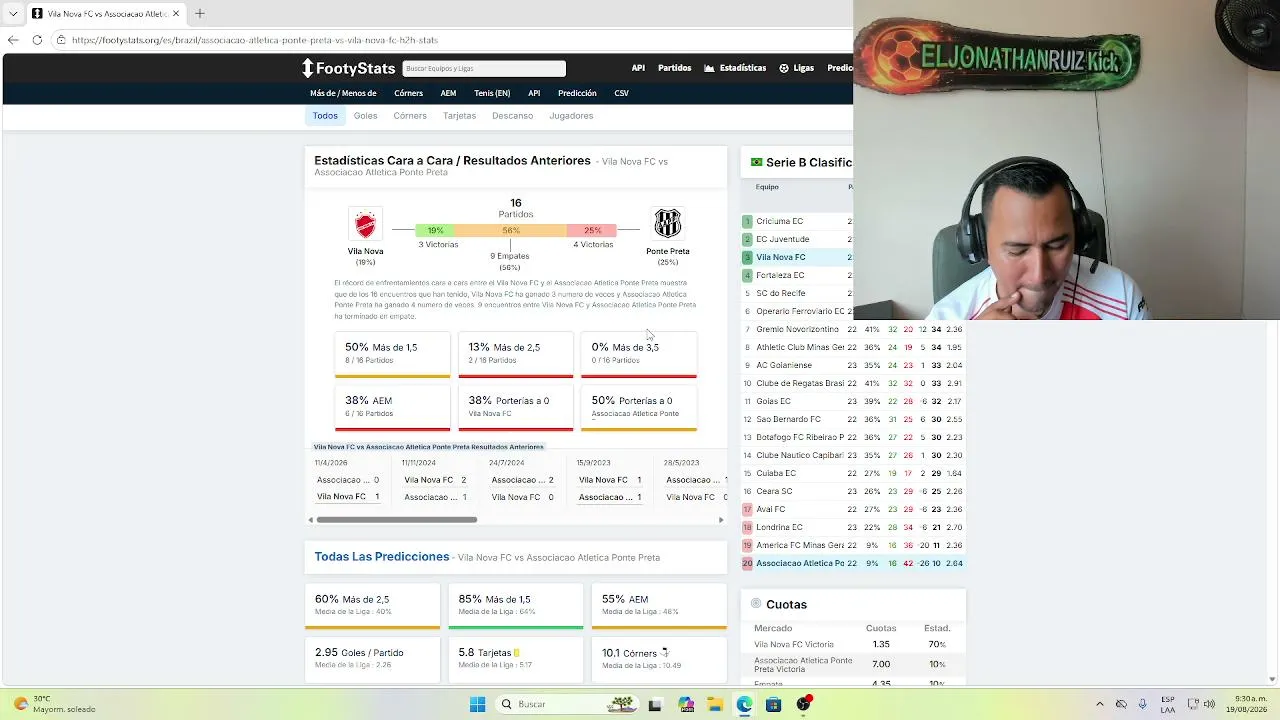
Task: Open the CSV navbar item
Action: (x=621, y=93)
